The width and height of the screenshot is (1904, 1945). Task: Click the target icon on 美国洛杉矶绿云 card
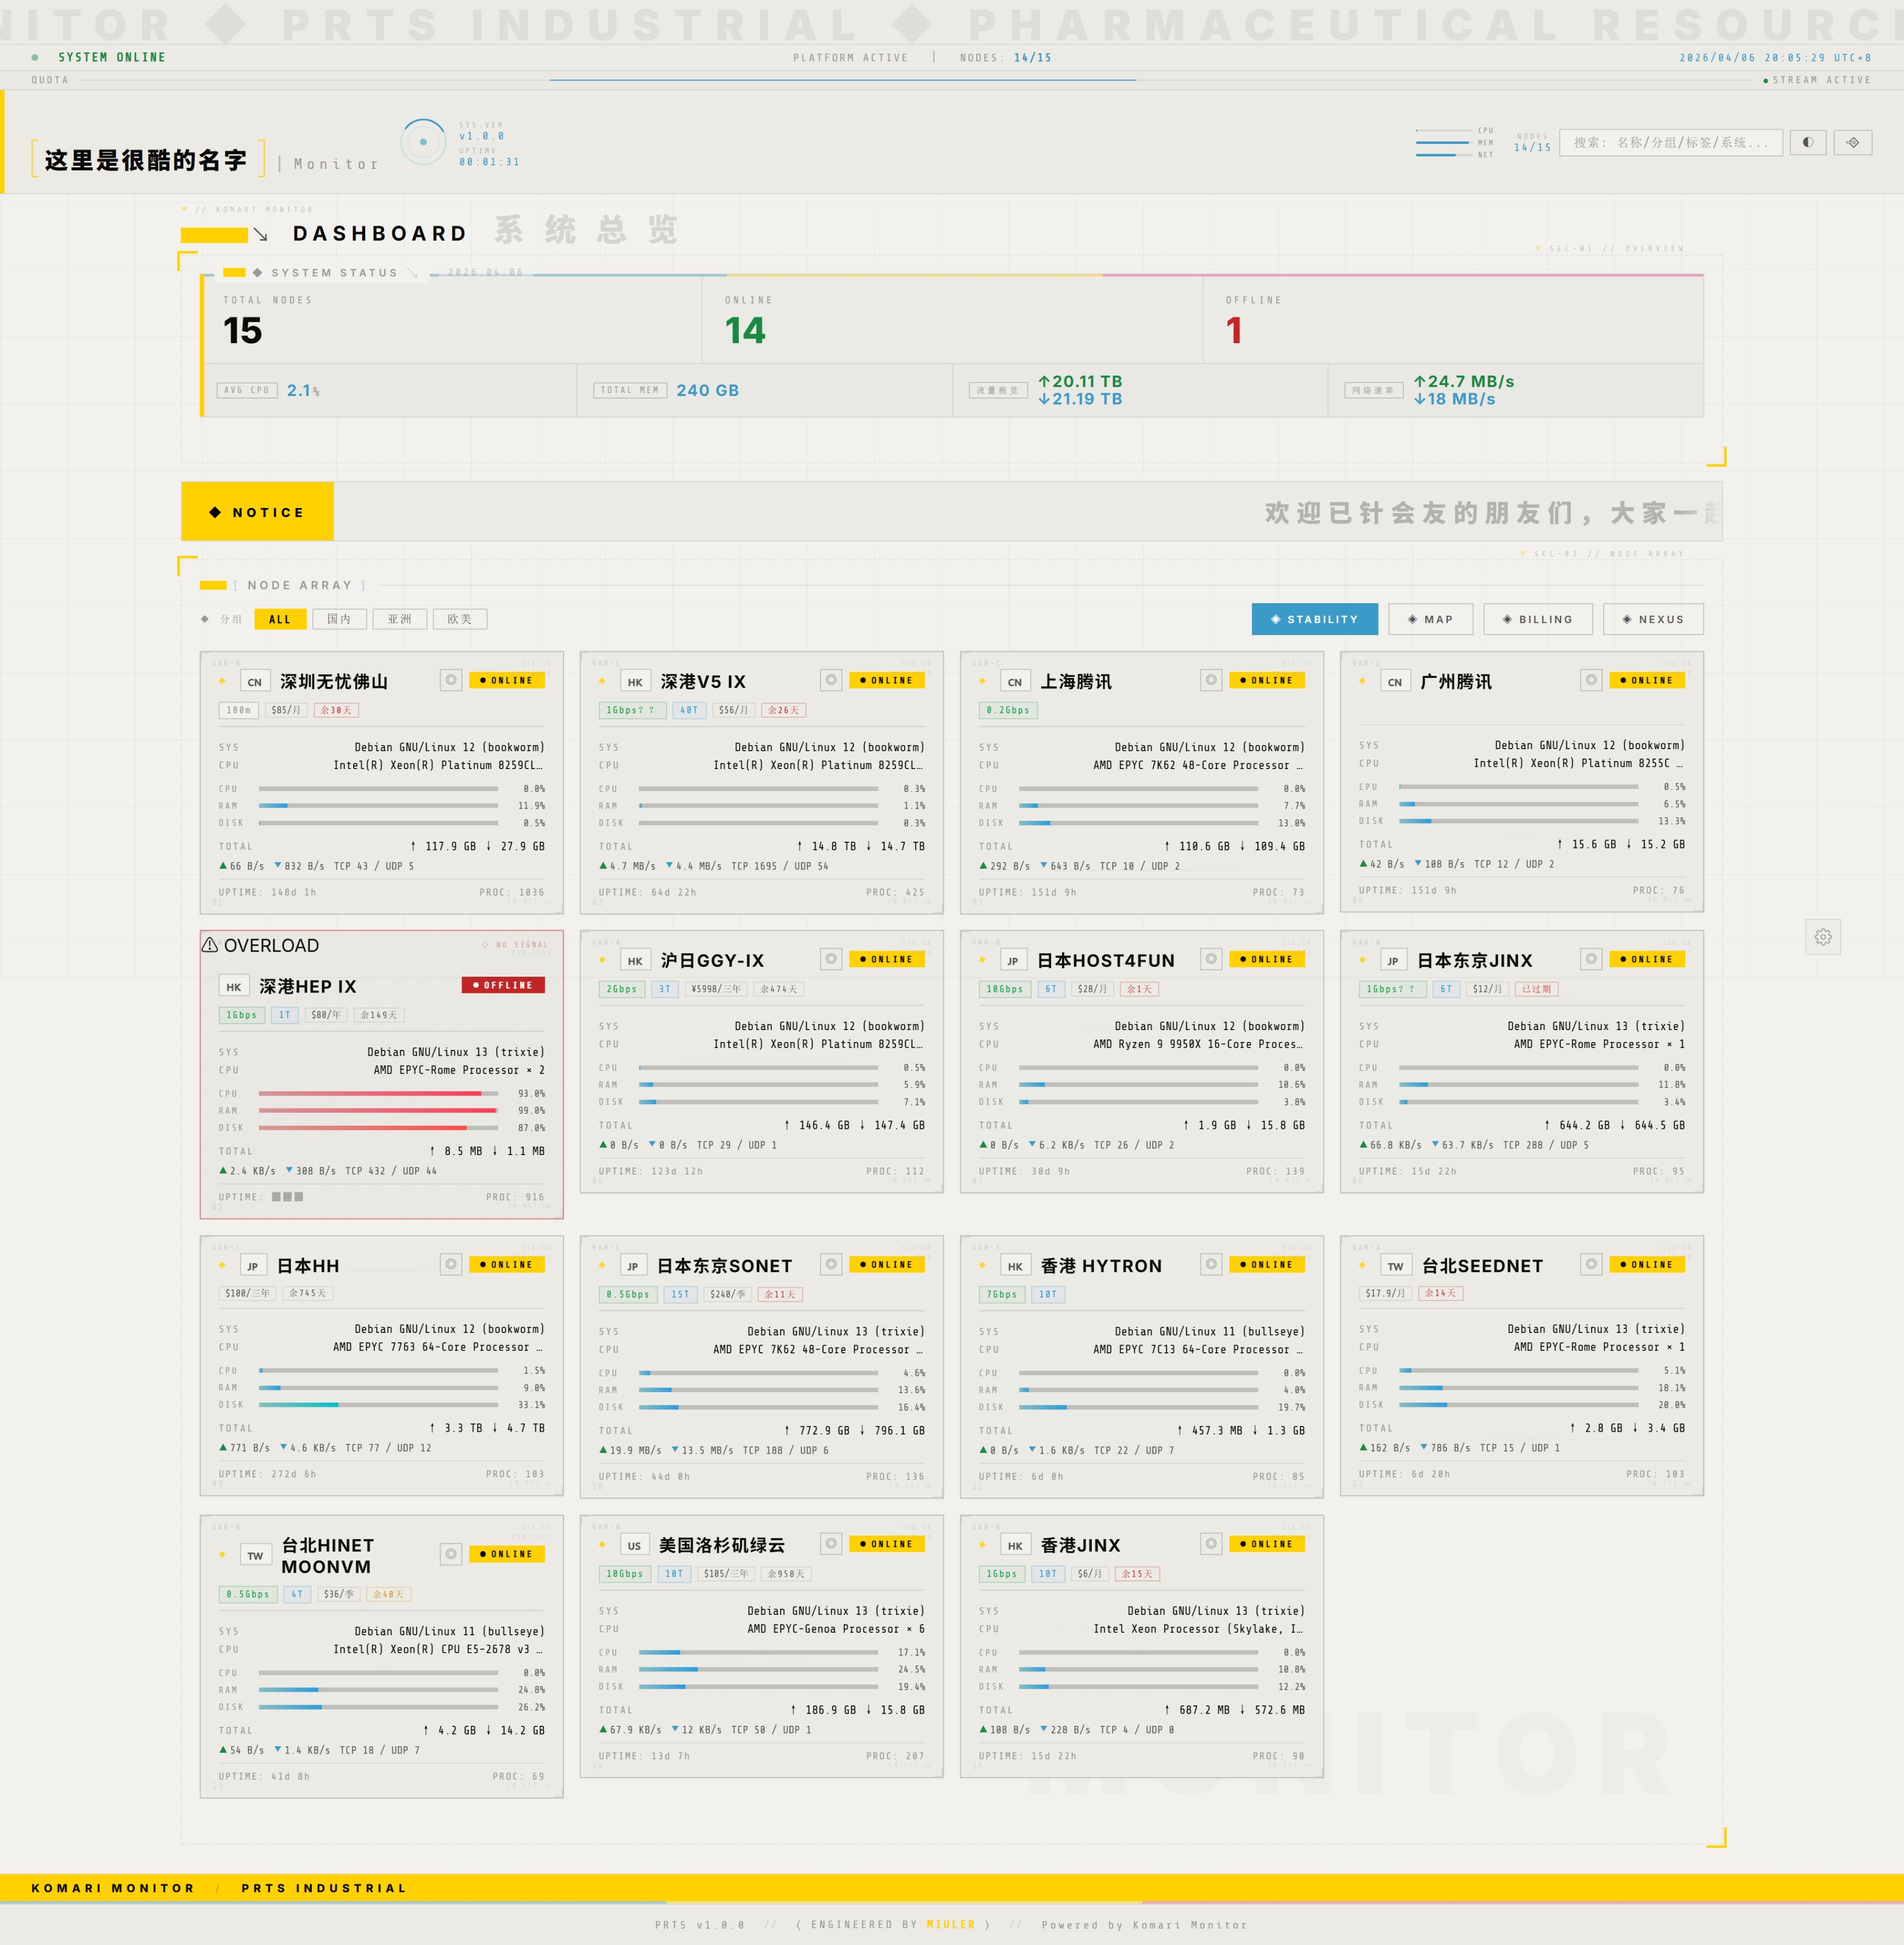[x=831, y=1543]
